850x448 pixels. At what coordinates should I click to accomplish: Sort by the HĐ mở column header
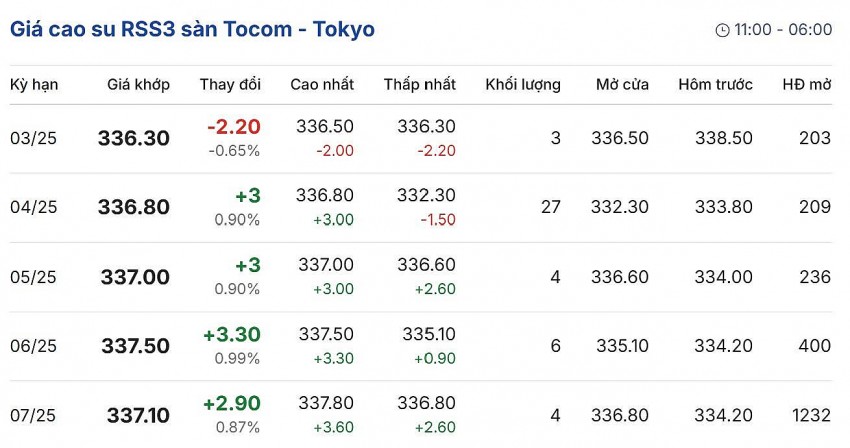(806, 85)
